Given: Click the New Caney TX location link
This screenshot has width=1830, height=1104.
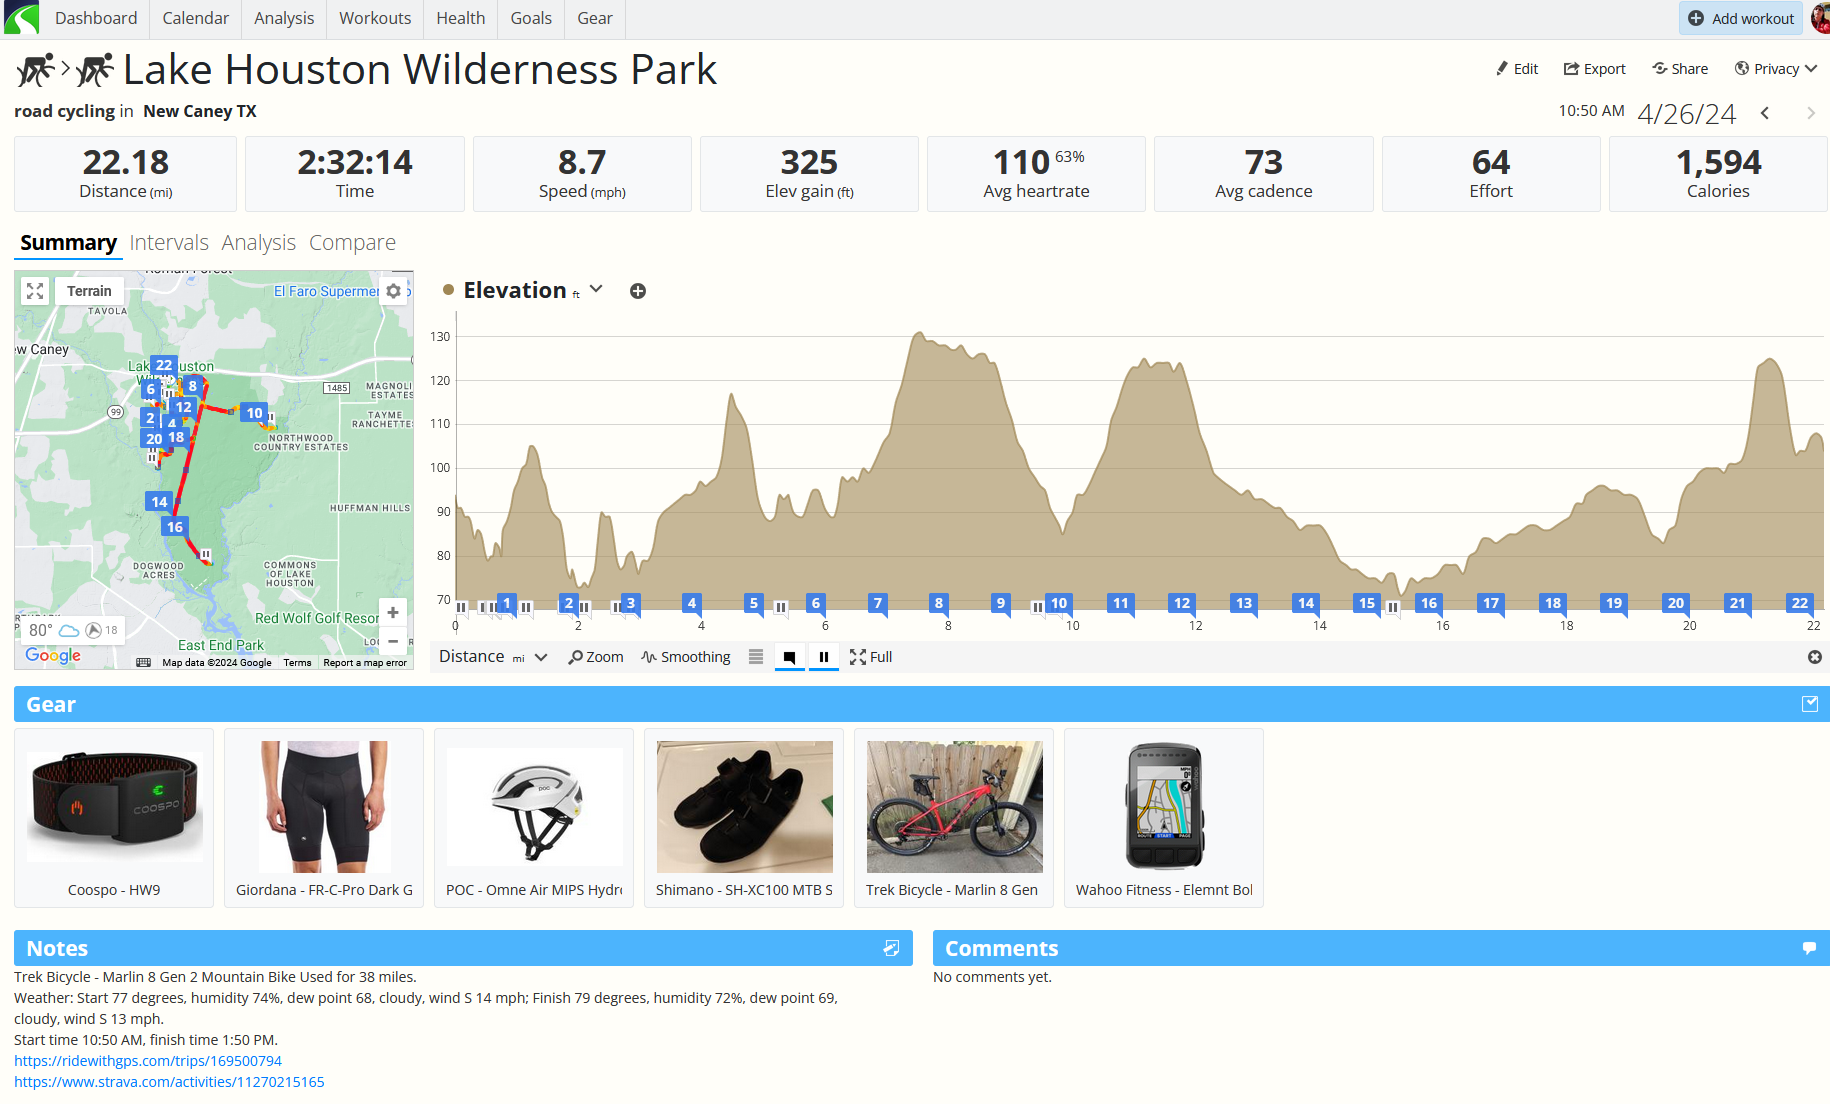Looking at the screenshot, I should pos(200,111).
